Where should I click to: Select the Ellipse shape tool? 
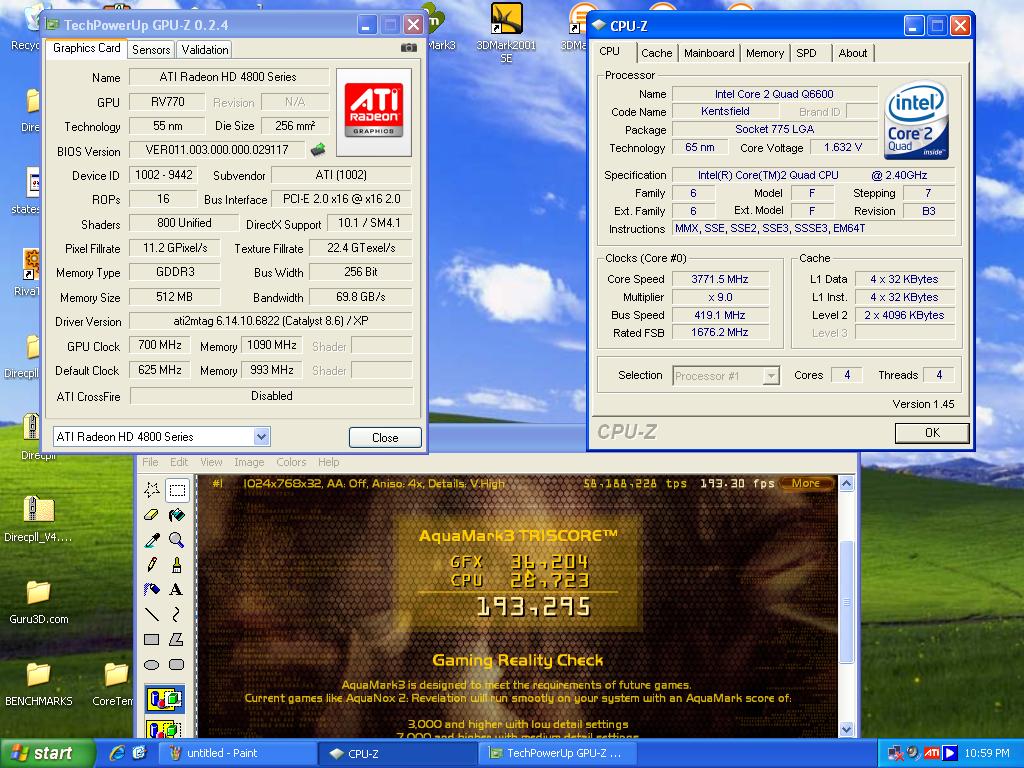click(x=152, y=665)
